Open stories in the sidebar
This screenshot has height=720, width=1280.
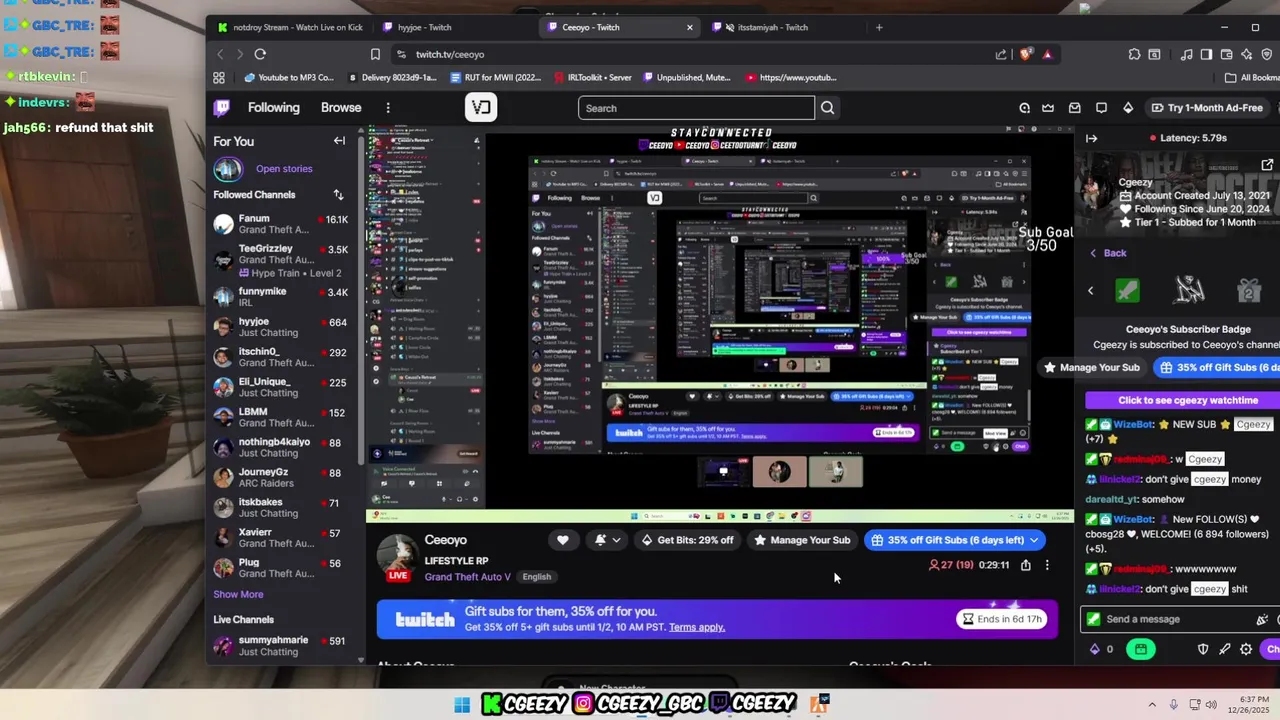pos(284,169)
